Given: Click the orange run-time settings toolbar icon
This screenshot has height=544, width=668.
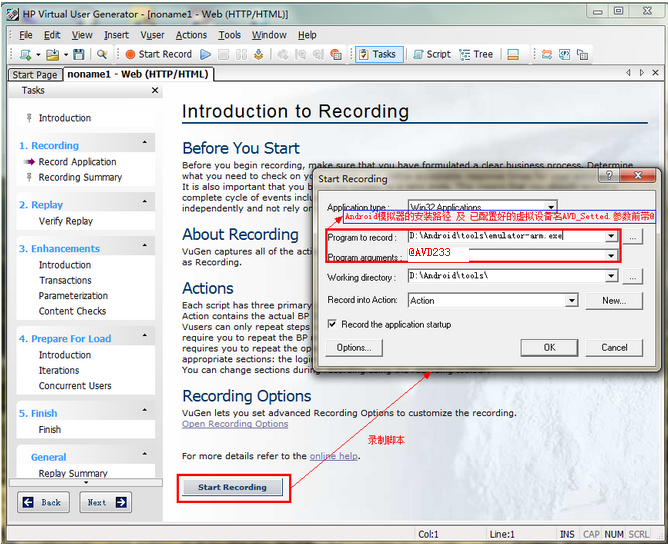Looking at the screenshot, I should (x=547, y=55).
